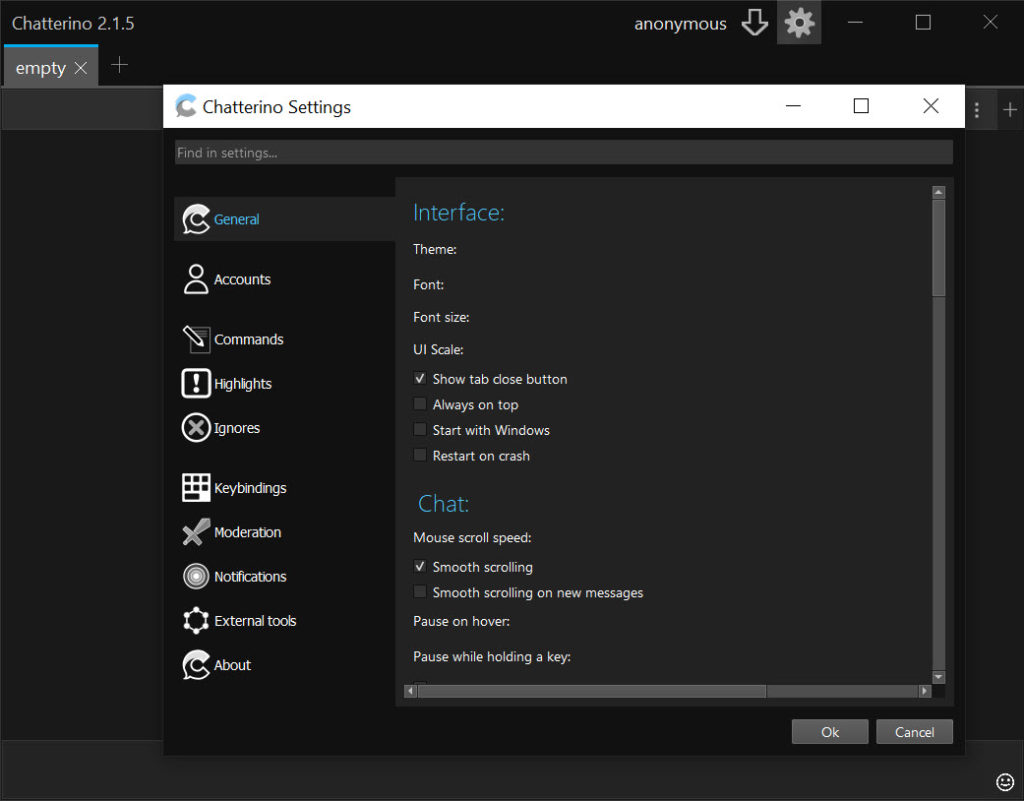Select the Commands pencil icon
The image size is (1024, 801).
196,339
